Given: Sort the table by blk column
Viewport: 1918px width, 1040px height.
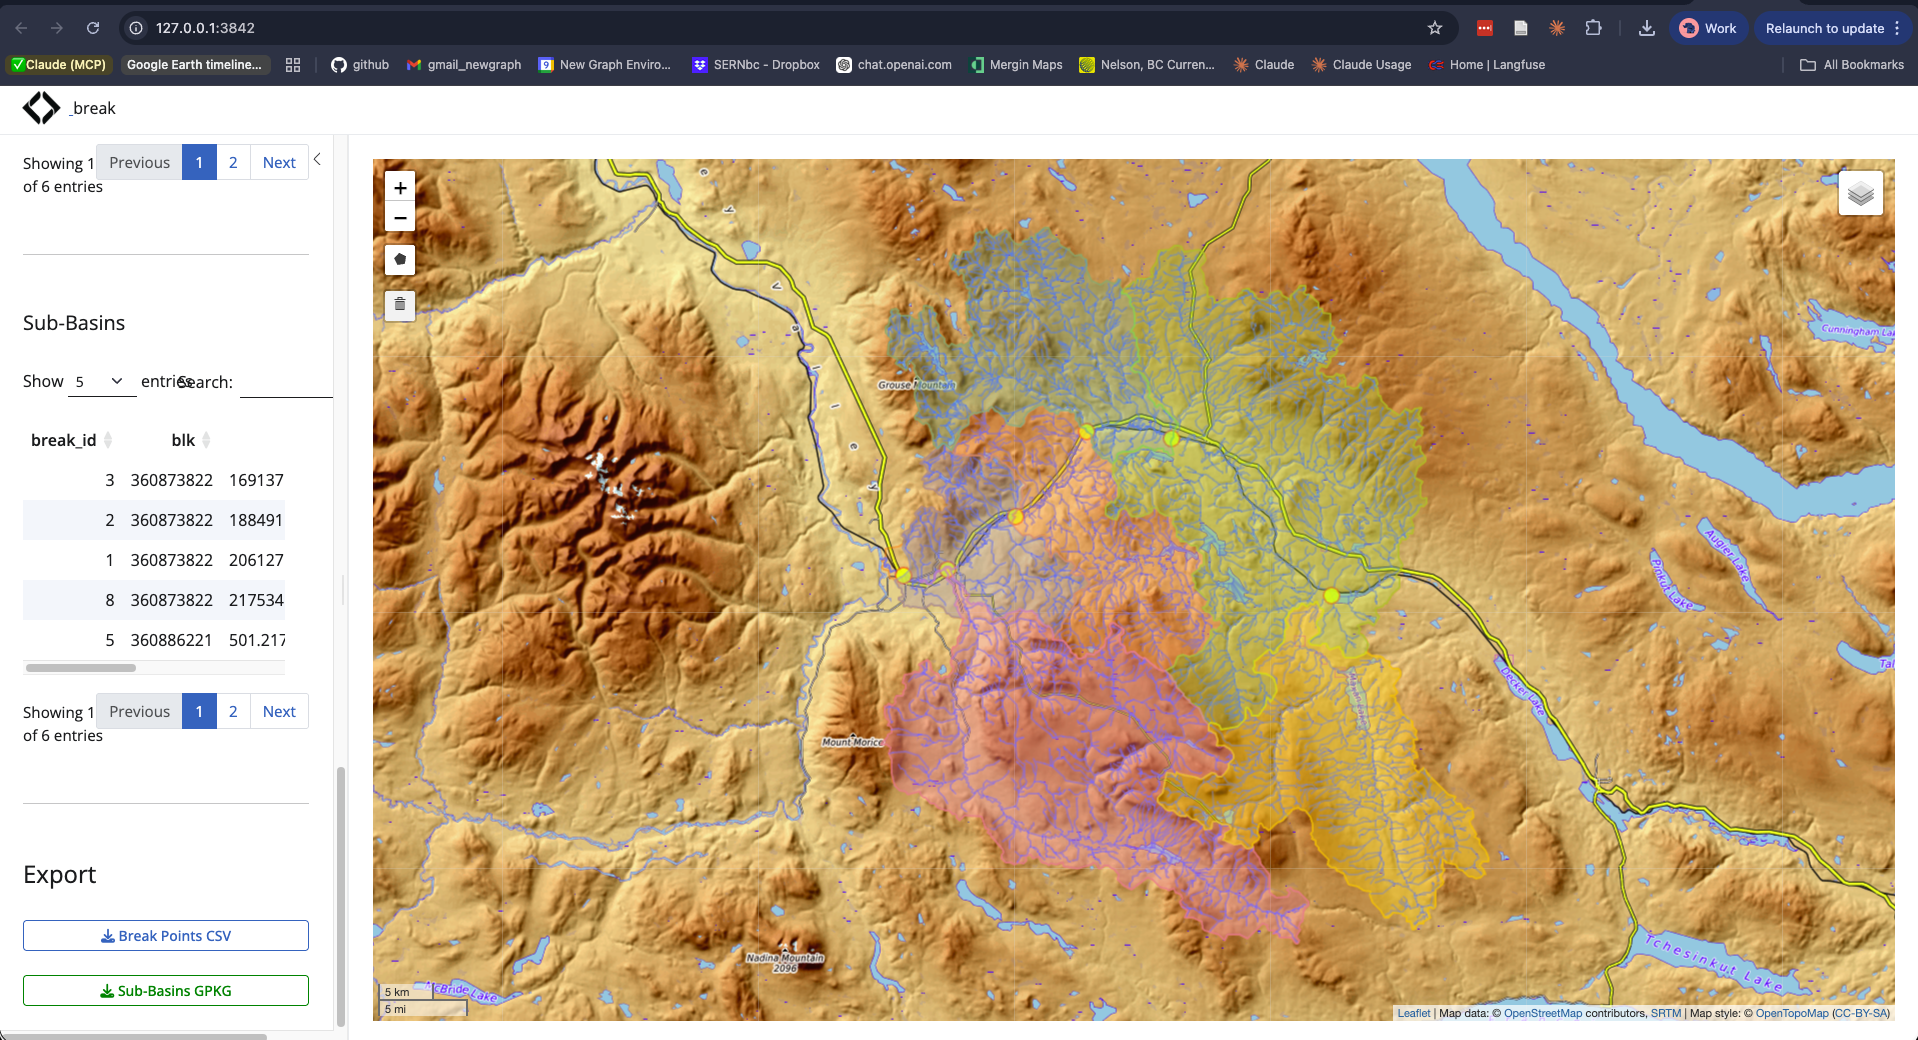Looking at the screenshot, I should tap(182, 440).
